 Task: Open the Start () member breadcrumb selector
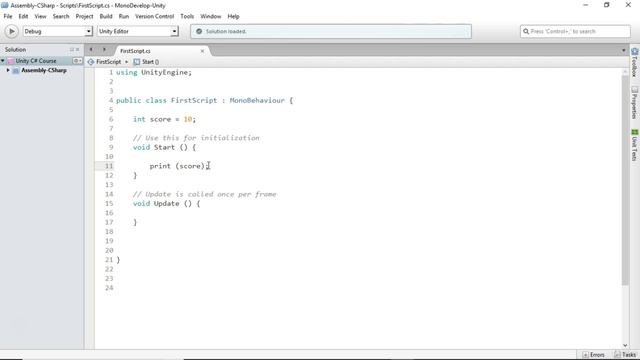(146, 62)
